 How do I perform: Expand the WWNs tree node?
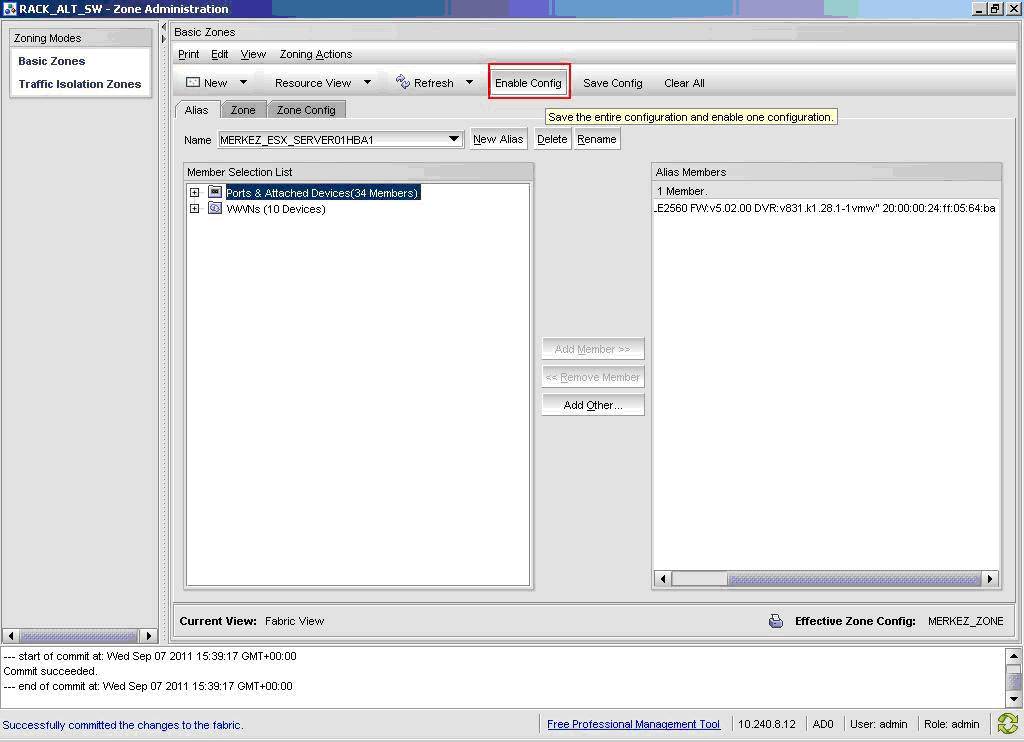(x=195, y=209)
